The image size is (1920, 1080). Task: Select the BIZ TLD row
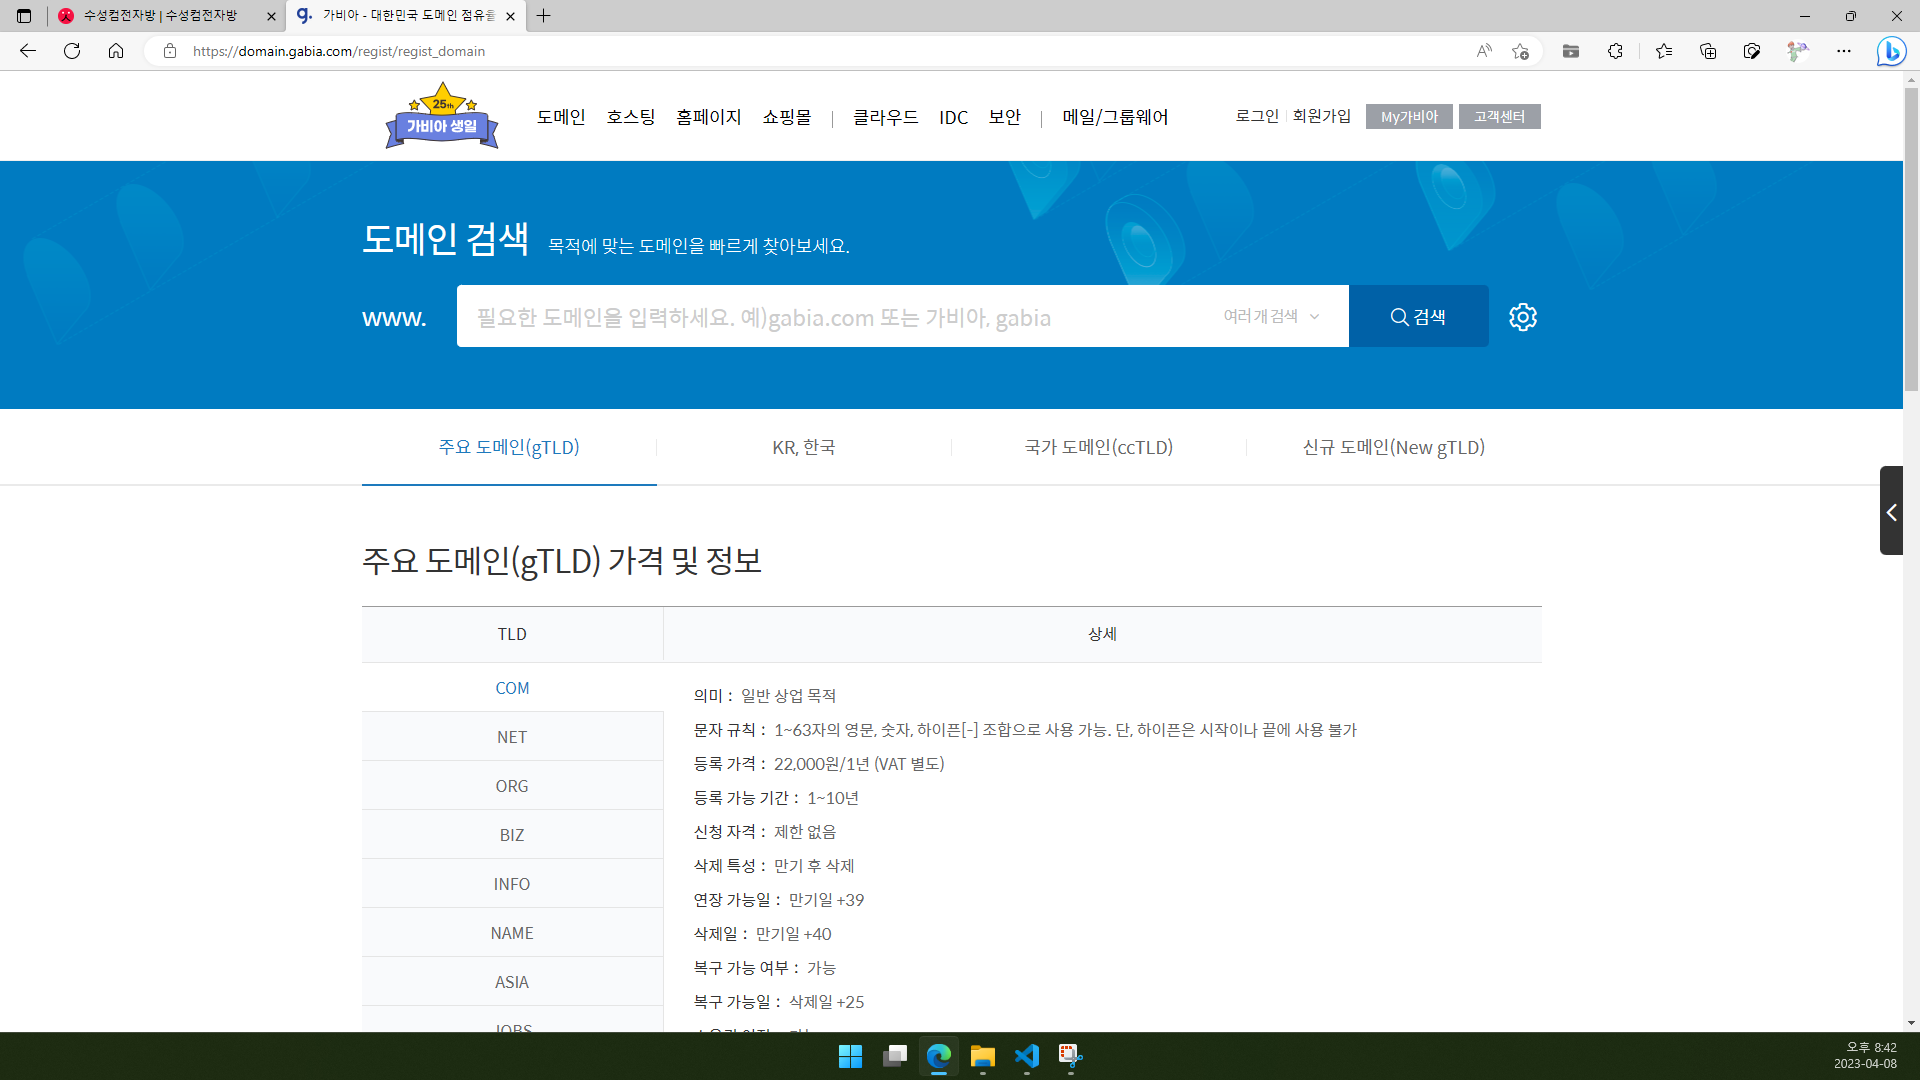point(512,835)
